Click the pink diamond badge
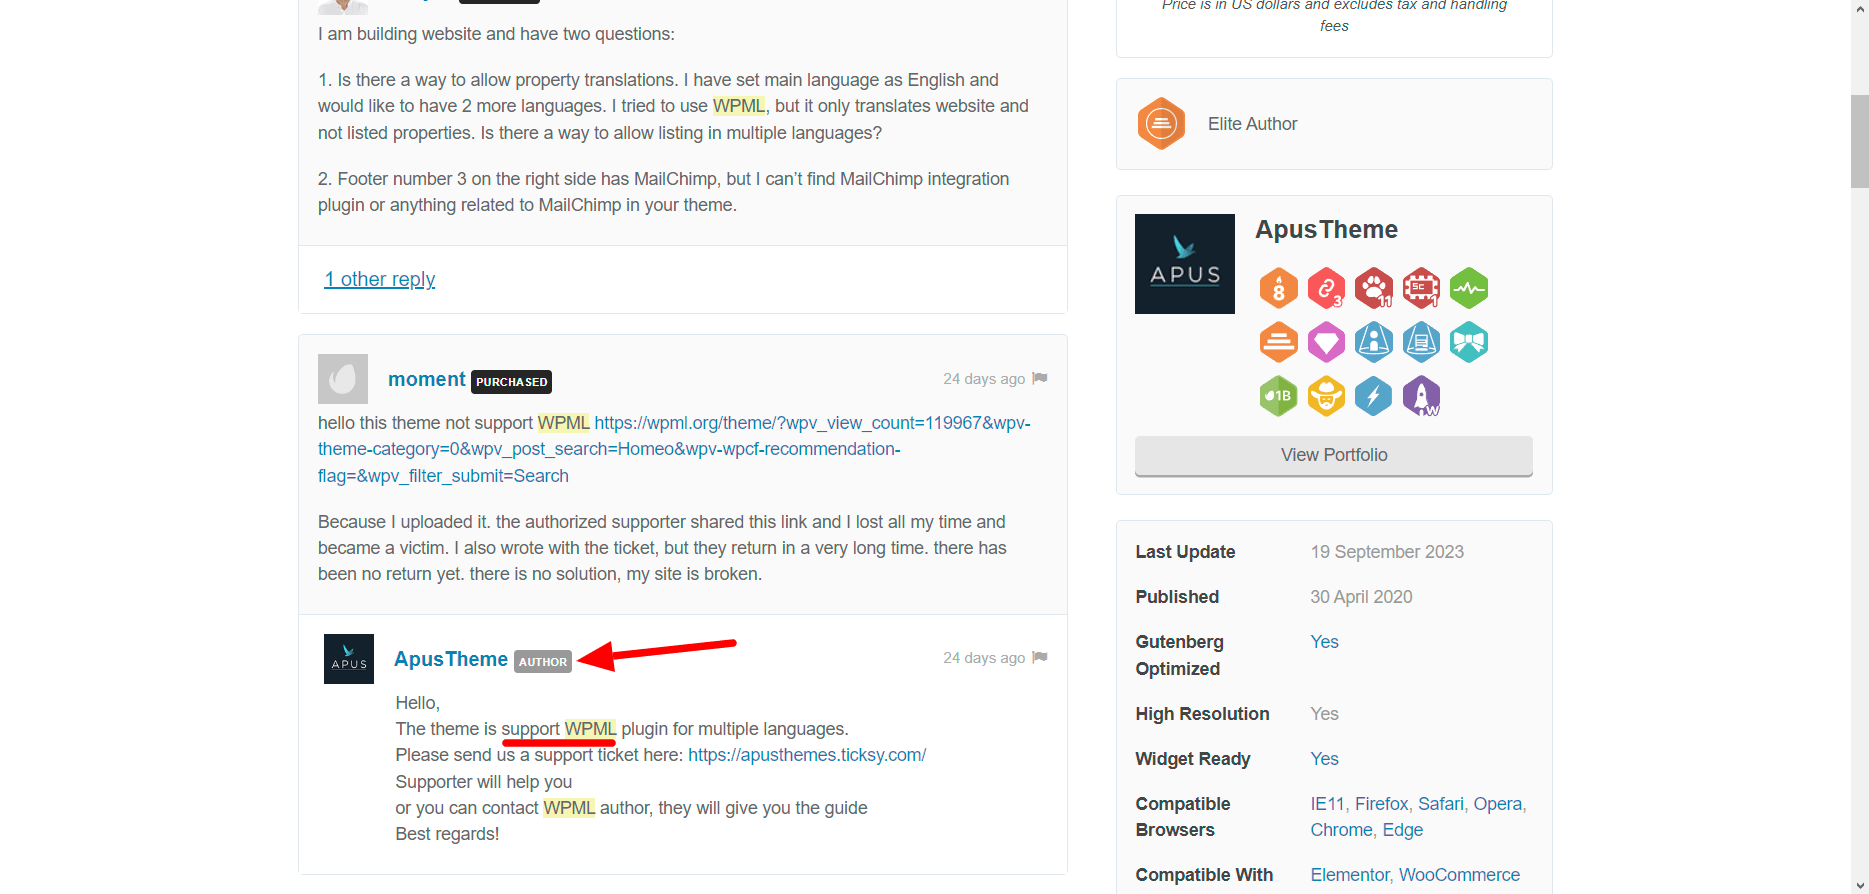1869x894 pixels. coord(1326,343)
